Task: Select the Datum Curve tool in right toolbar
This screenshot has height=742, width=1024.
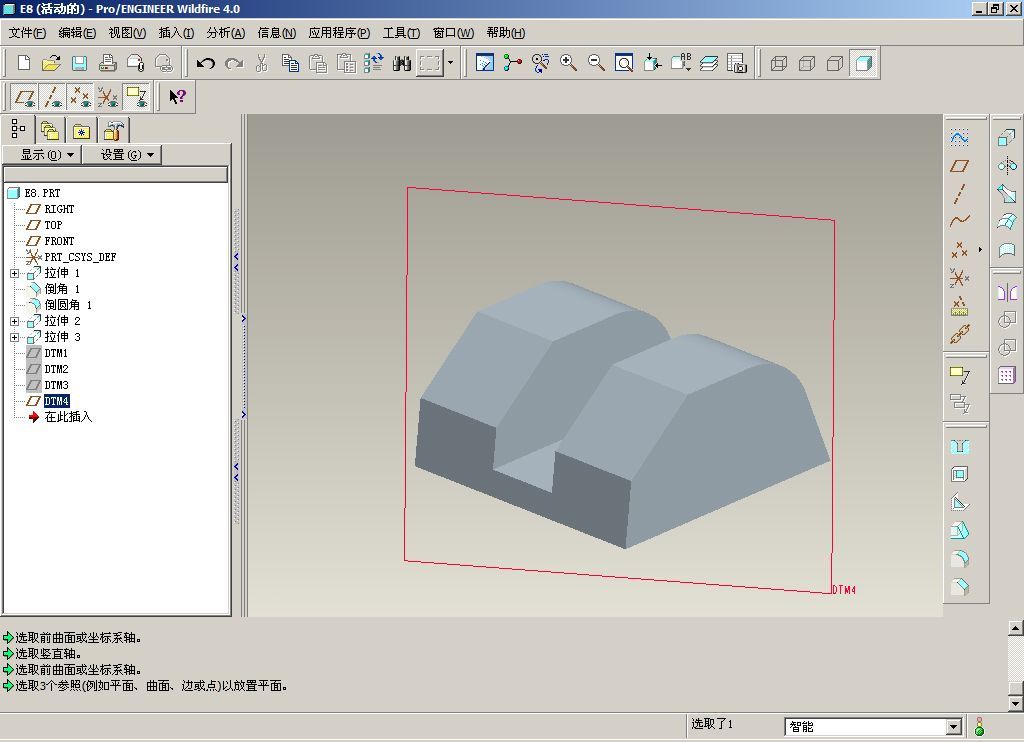Action: coord(959,221)
